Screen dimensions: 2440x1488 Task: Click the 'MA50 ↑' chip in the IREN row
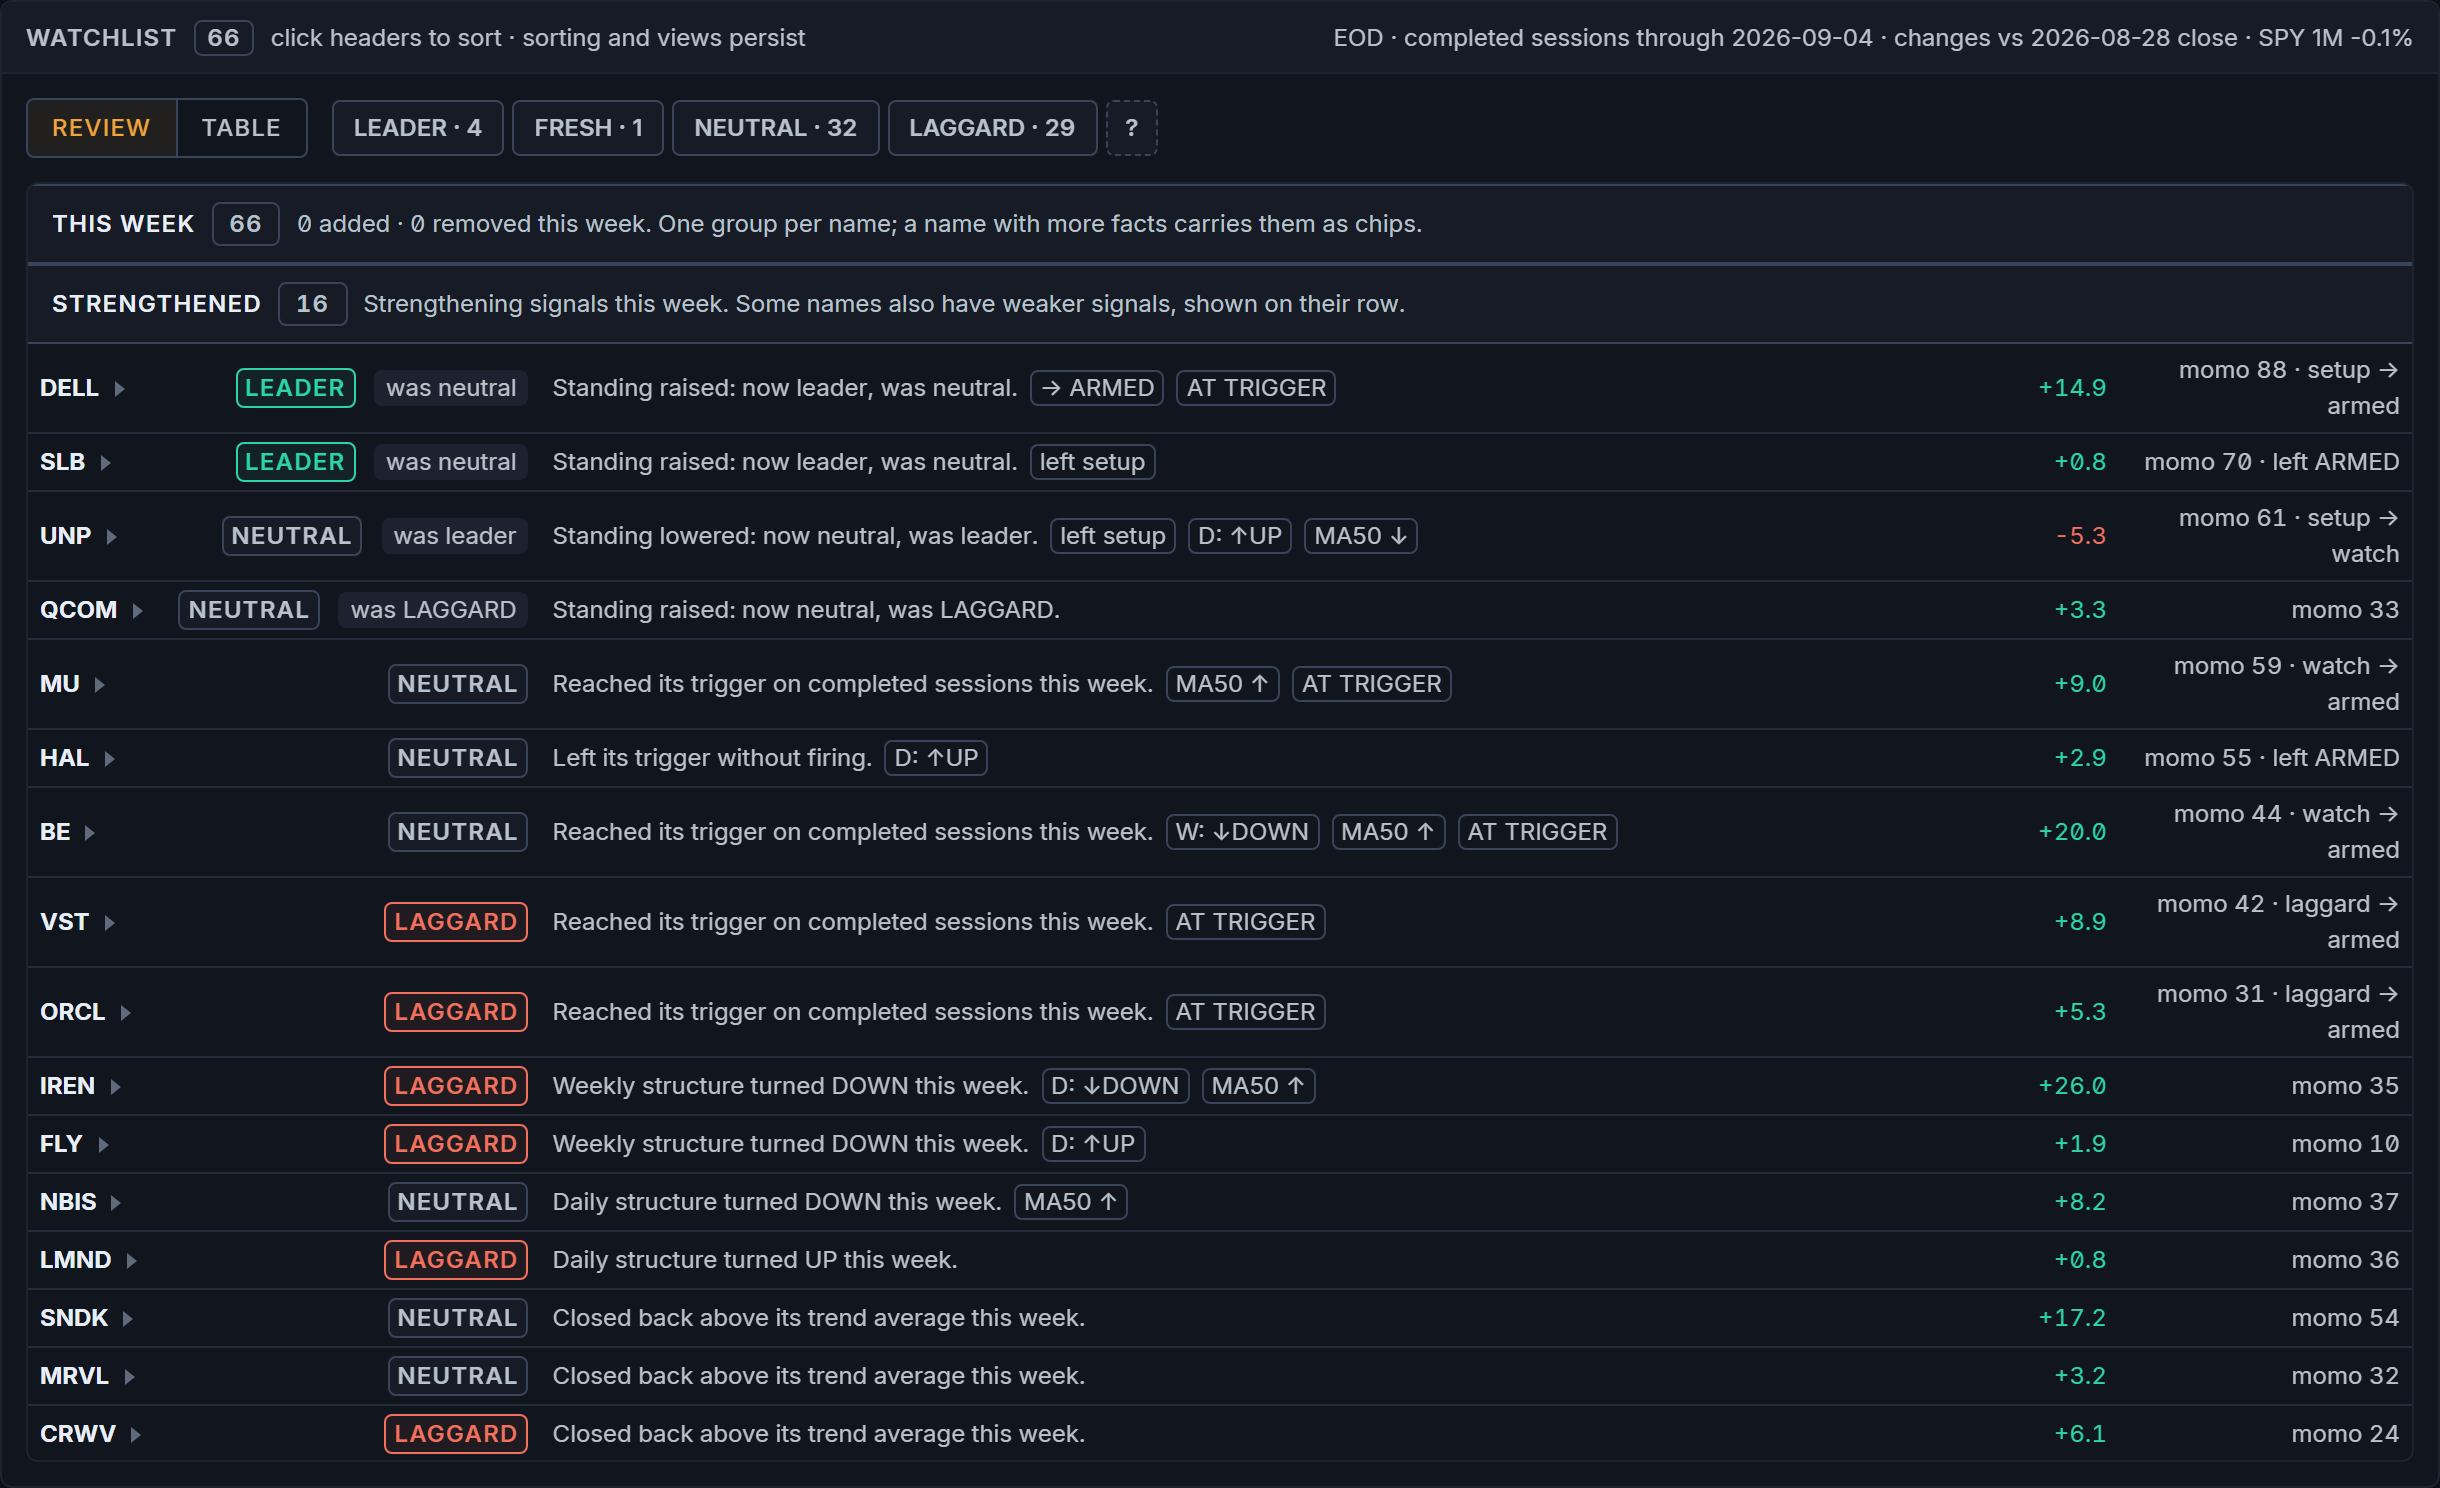(1258, 1086)
